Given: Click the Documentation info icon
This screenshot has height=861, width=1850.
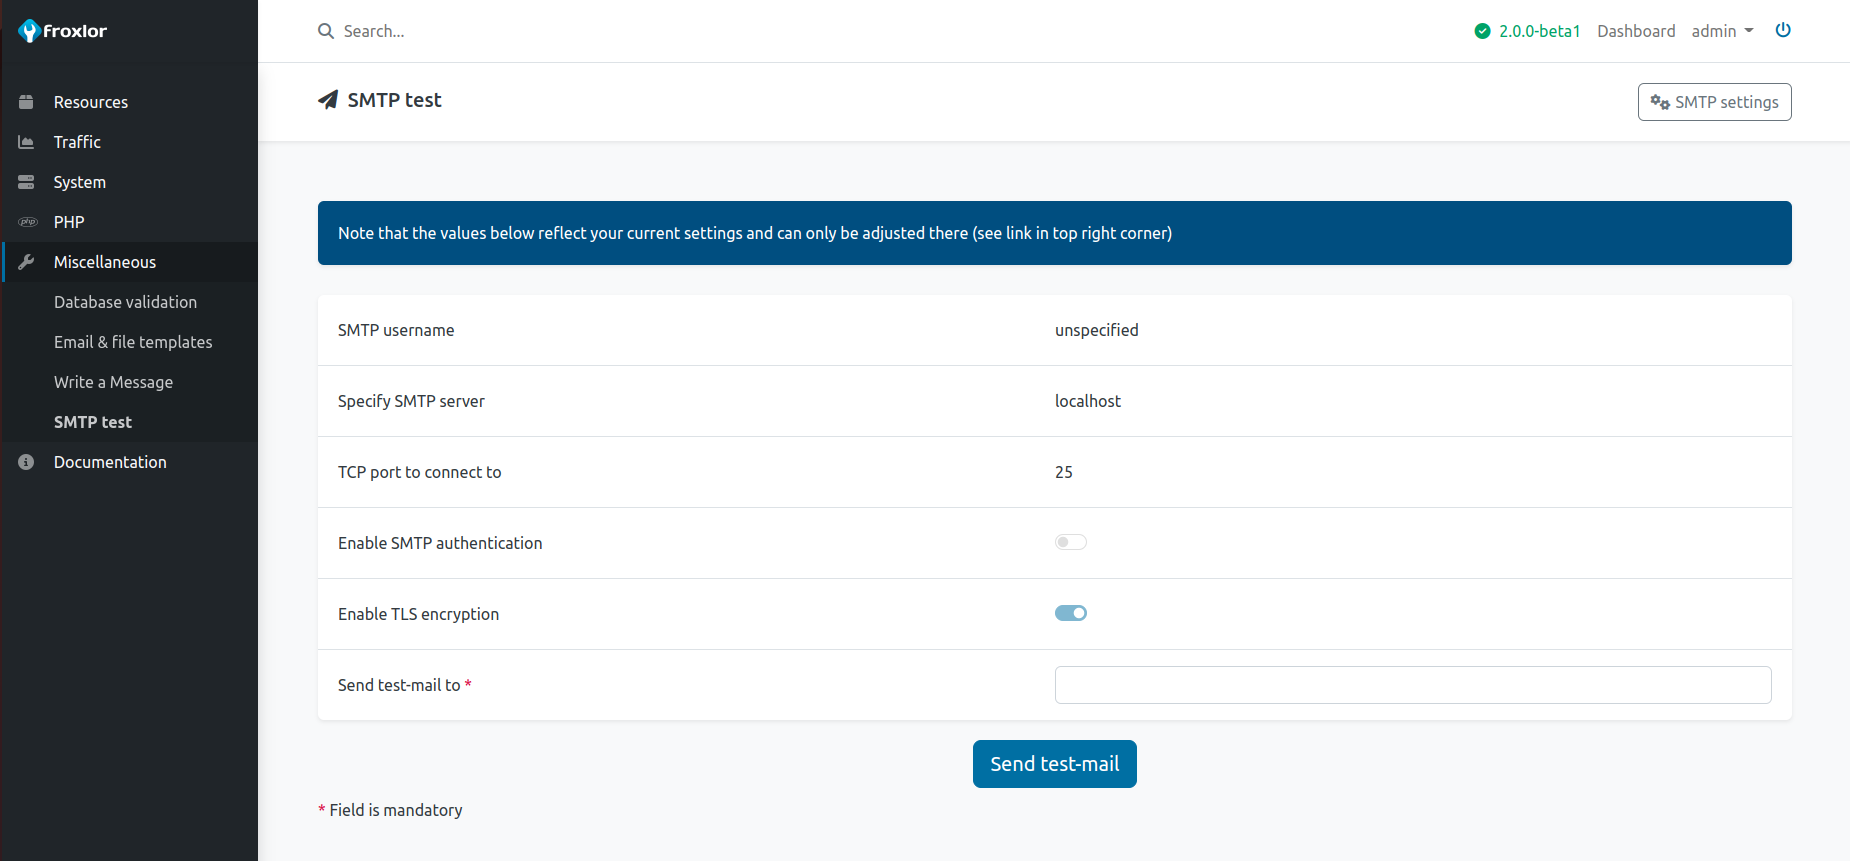Looking at the screenshot, I should tap(27, 462).
